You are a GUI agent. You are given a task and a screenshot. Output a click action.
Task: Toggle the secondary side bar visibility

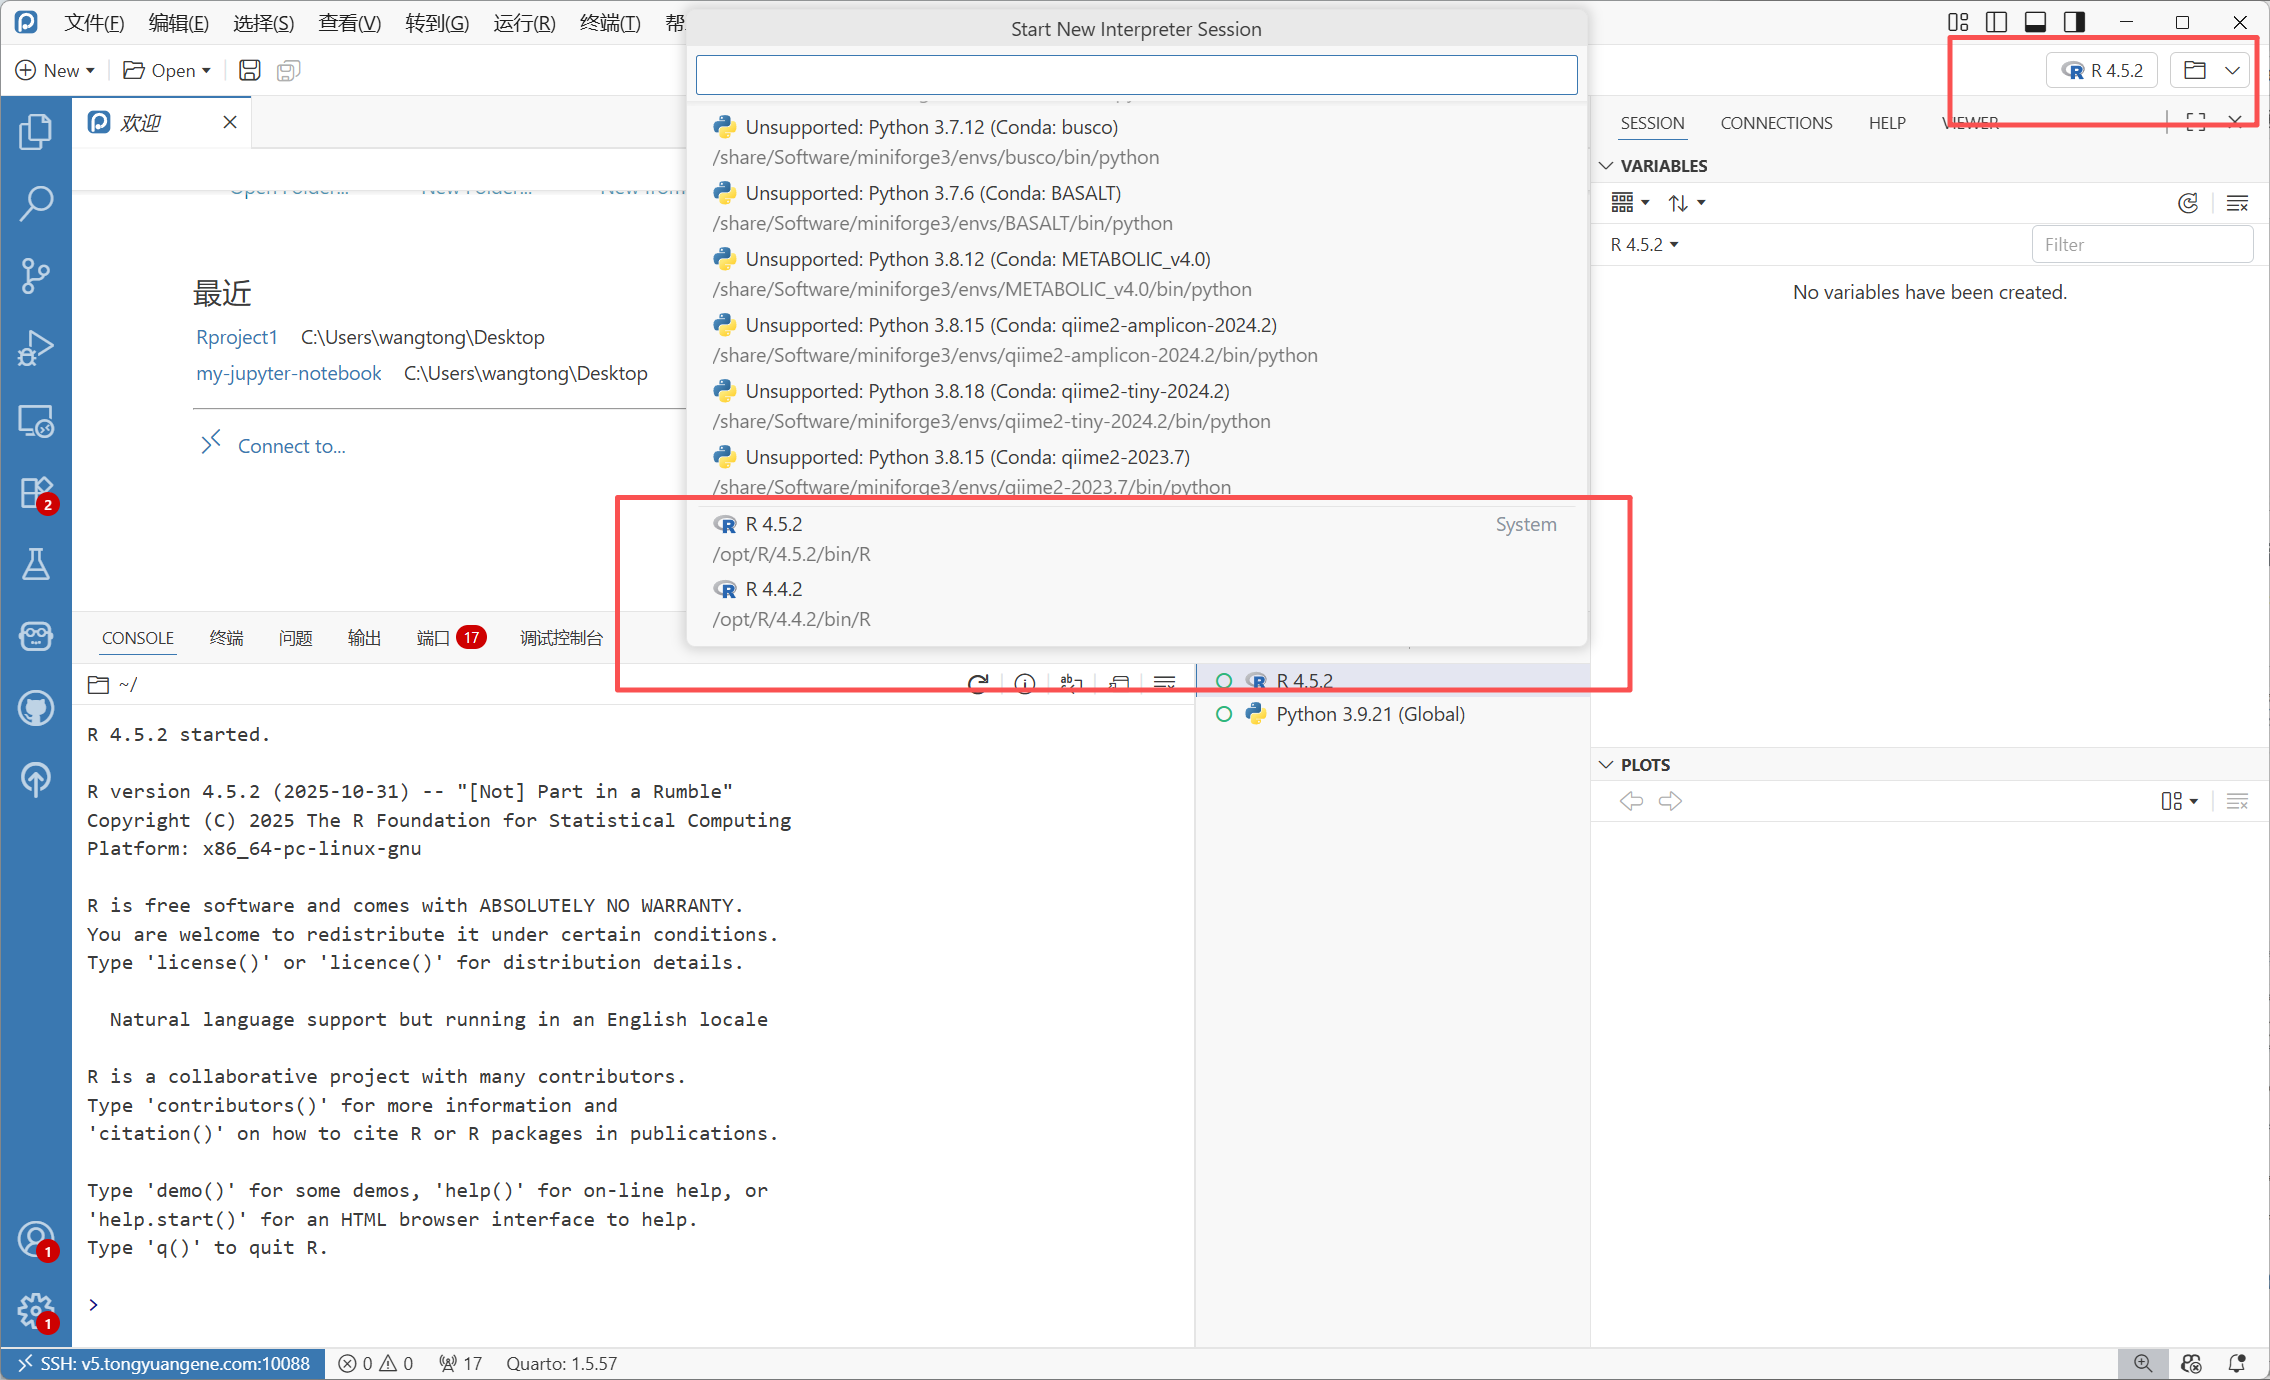2074,22
